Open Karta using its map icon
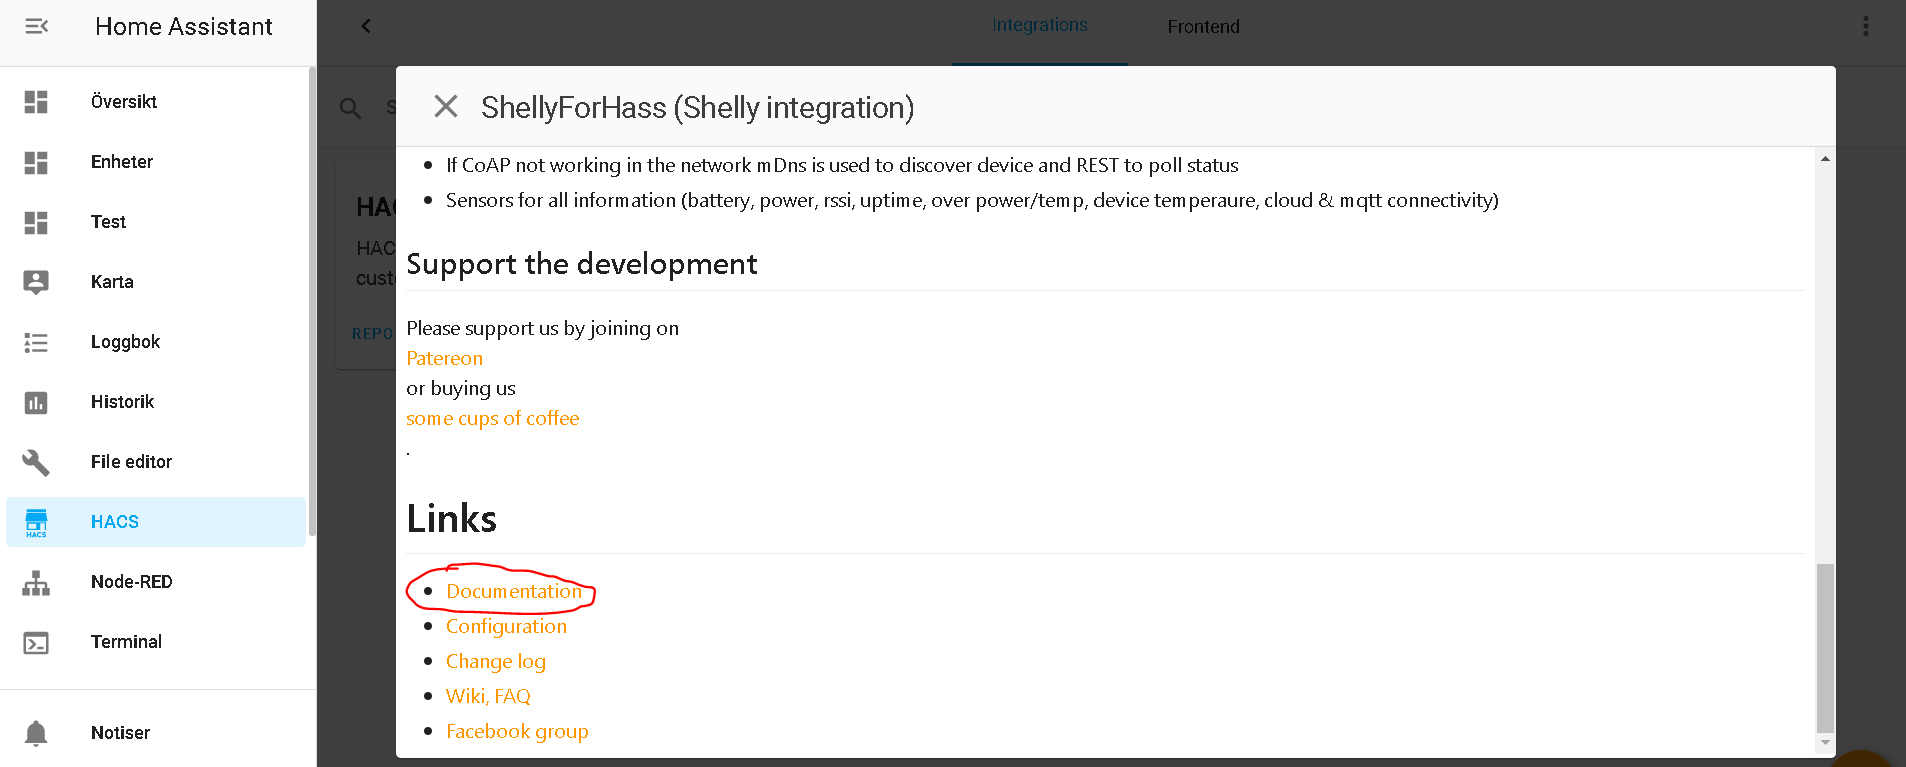This screenshot has height=767, width=1906. 36,282
